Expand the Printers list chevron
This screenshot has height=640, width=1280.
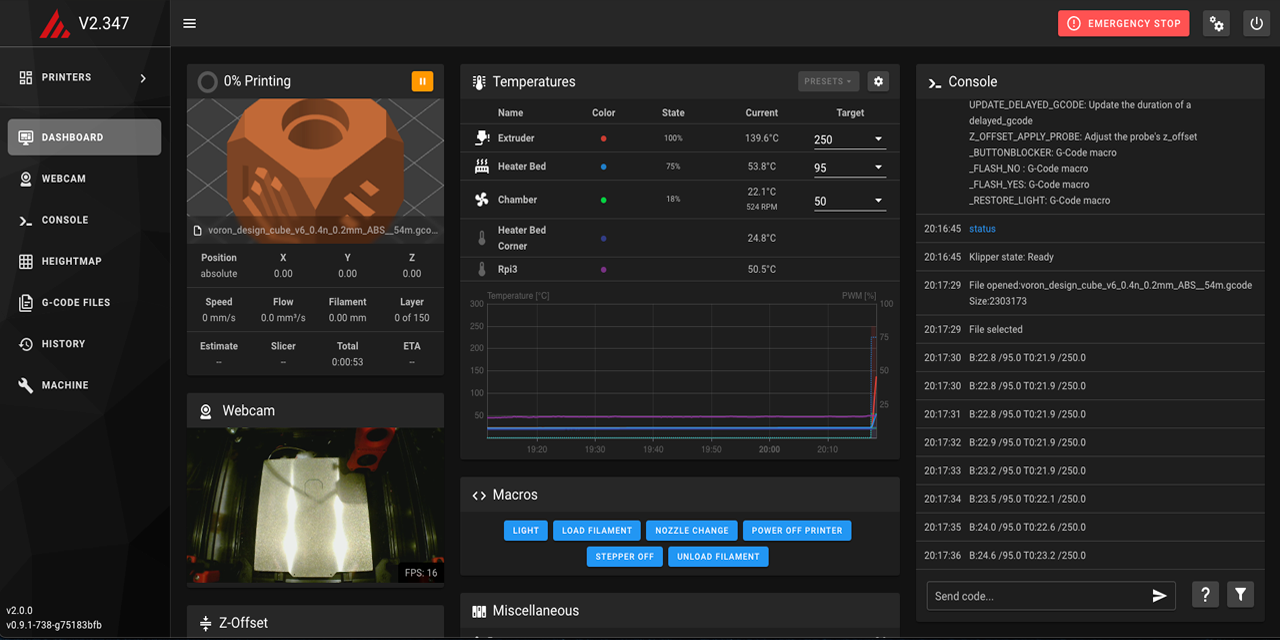click(142, 77)
